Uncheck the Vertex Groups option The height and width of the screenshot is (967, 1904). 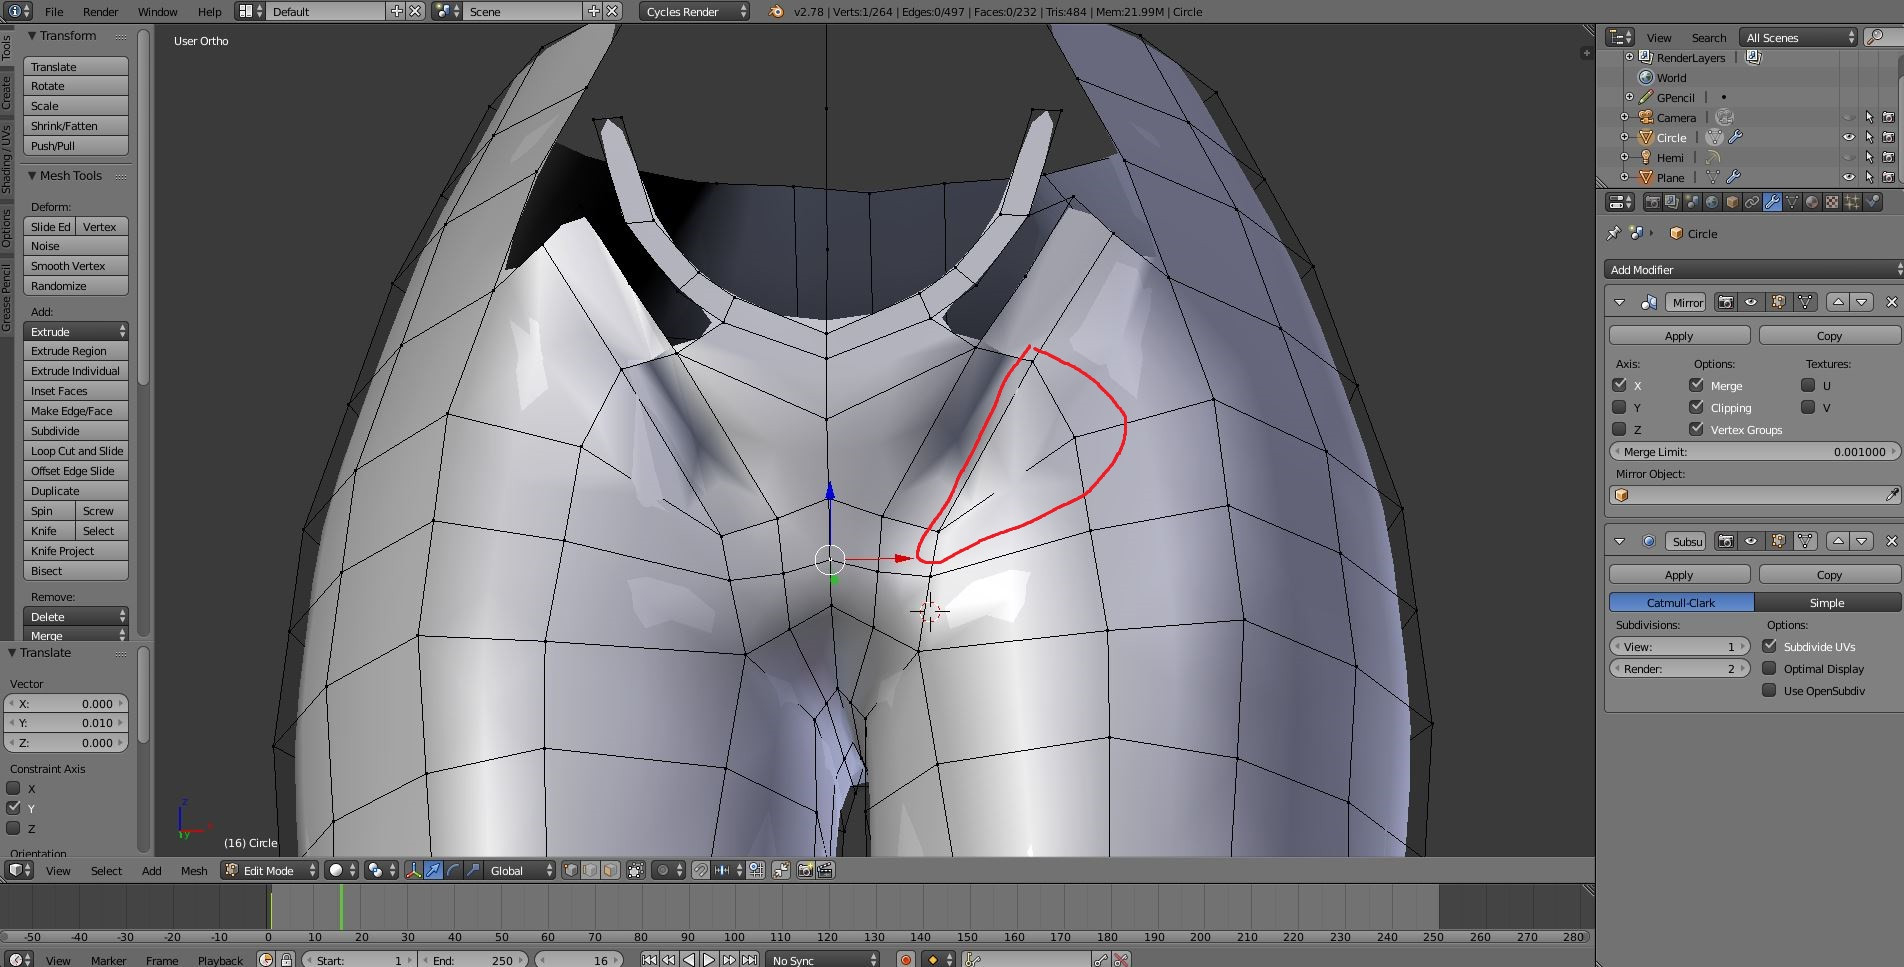click(x=1697, y=429)
